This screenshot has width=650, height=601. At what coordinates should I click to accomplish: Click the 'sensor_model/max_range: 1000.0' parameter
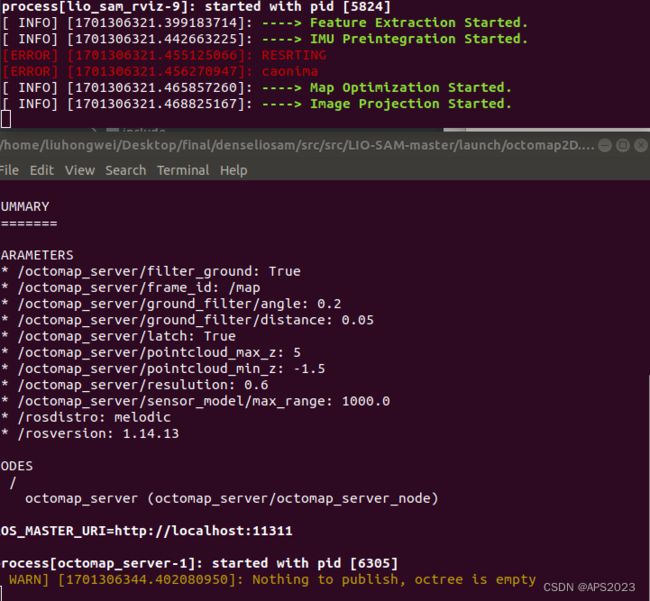pos(196,401)
